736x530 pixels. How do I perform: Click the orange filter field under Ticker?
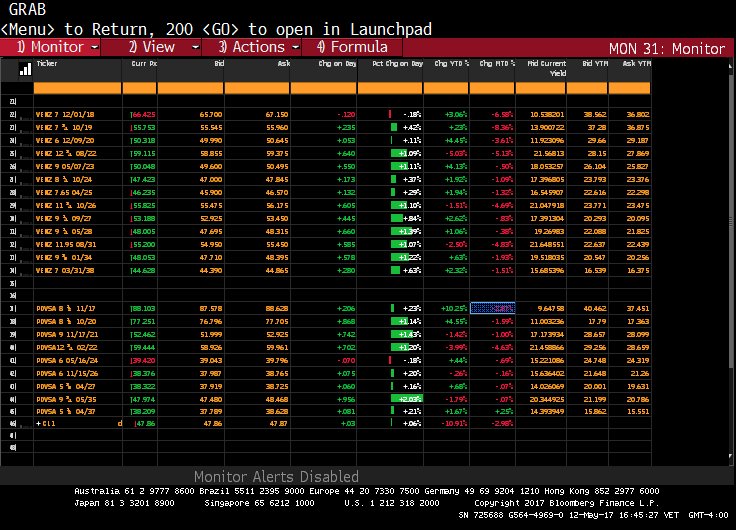tap(77, 88)
